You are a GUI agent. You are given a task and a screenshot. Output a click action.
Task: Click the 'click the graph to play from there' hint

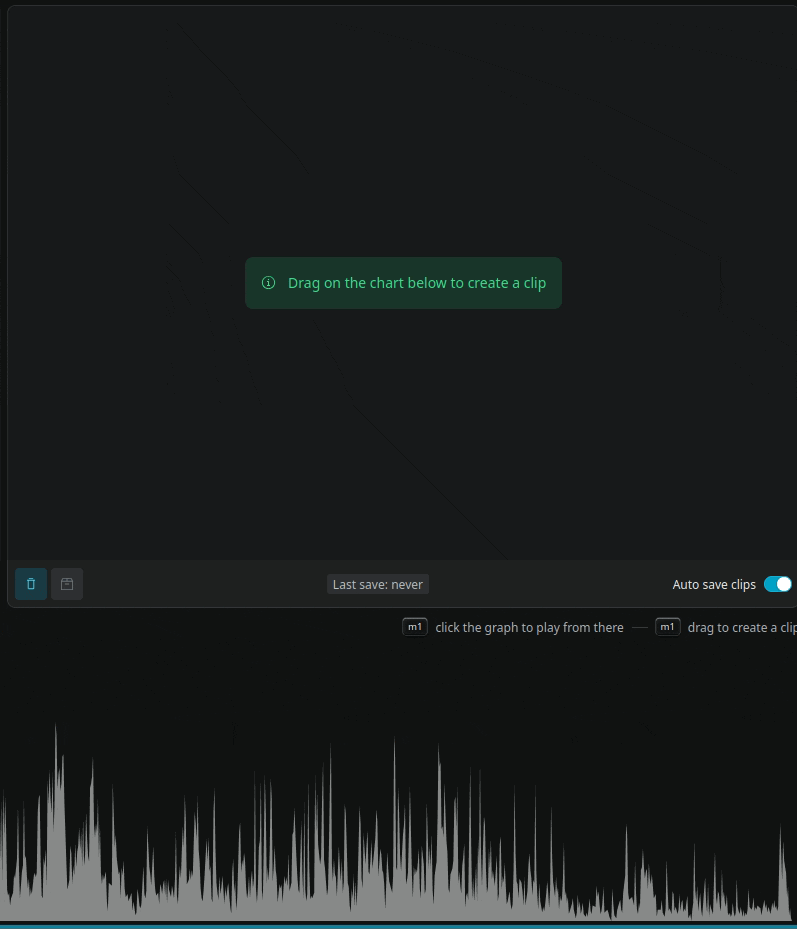pyautogui.click(x=529, y=627)
